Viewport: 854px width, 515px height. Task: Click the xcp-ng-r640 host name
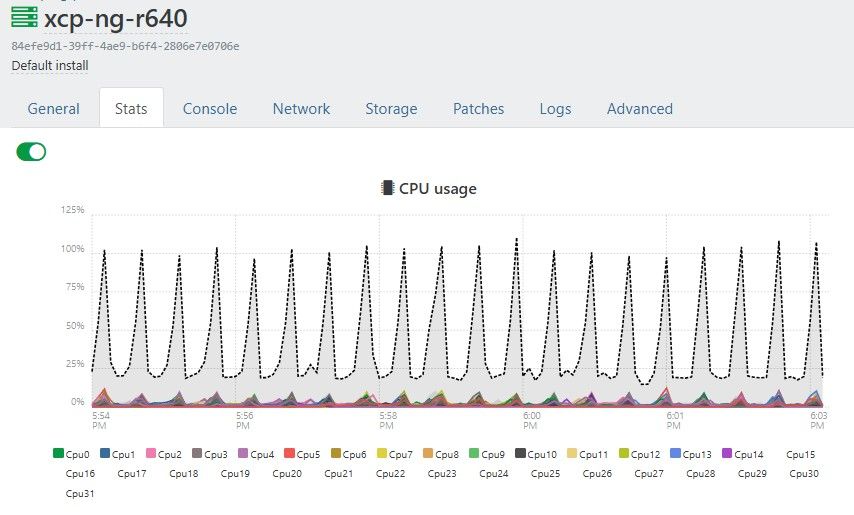tap(116, 18)
